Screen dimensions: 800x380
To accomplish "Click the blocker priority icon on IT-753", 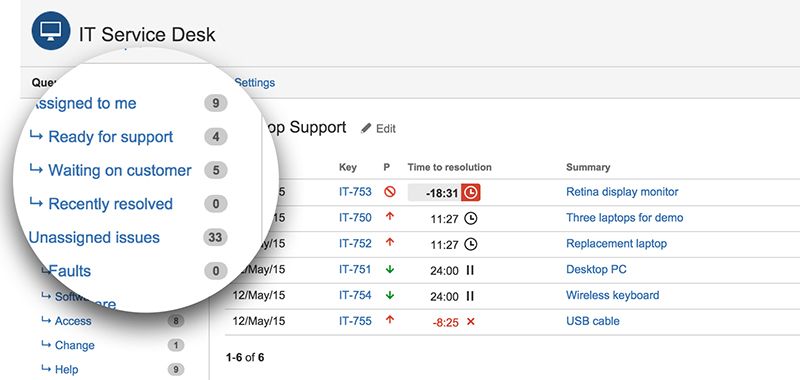I will pos(390,192).
